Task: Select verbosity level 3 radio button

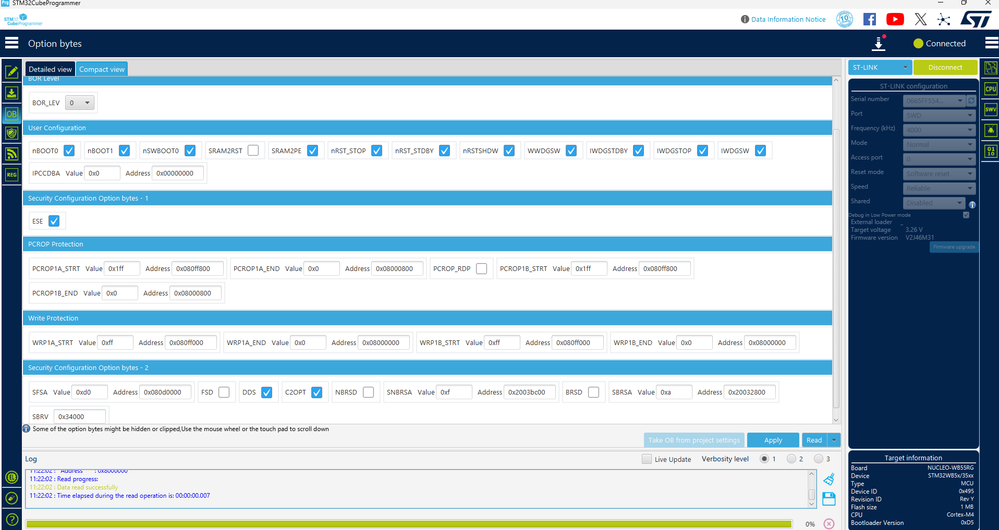Action: tap(819, 459)
